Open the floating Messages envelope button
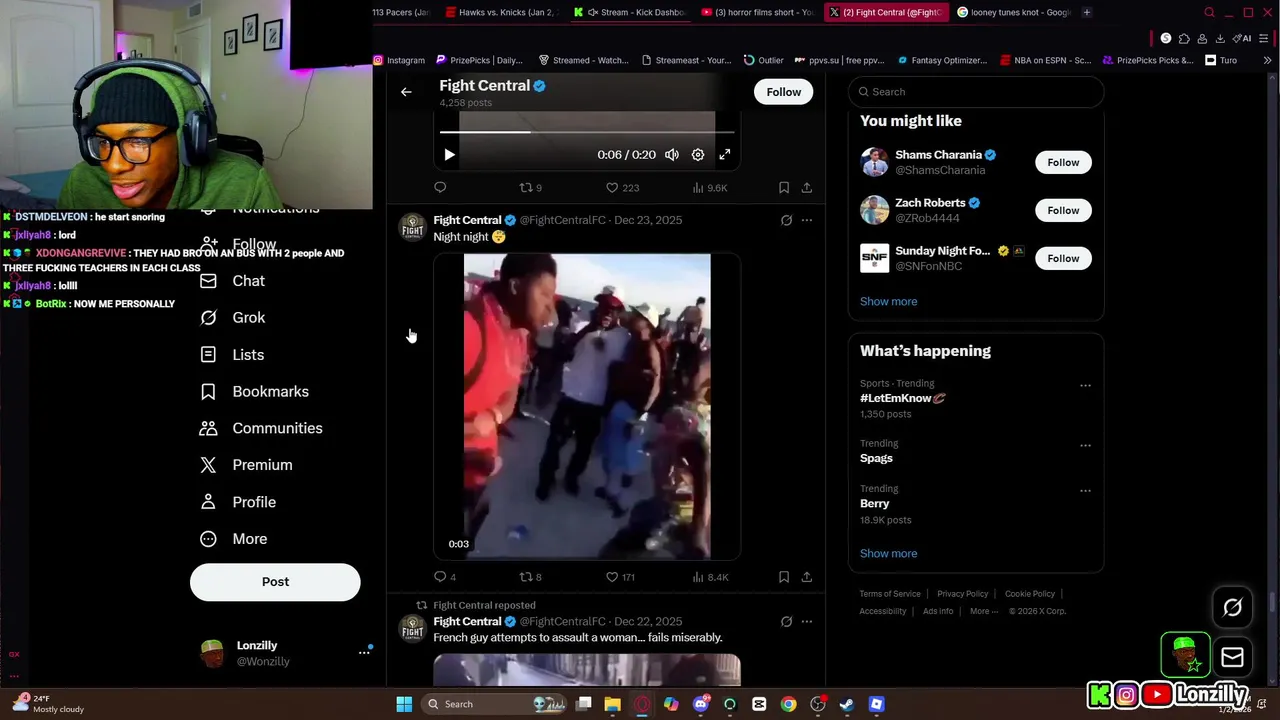The image size is (1280, 720). [x=1232, y=657]
